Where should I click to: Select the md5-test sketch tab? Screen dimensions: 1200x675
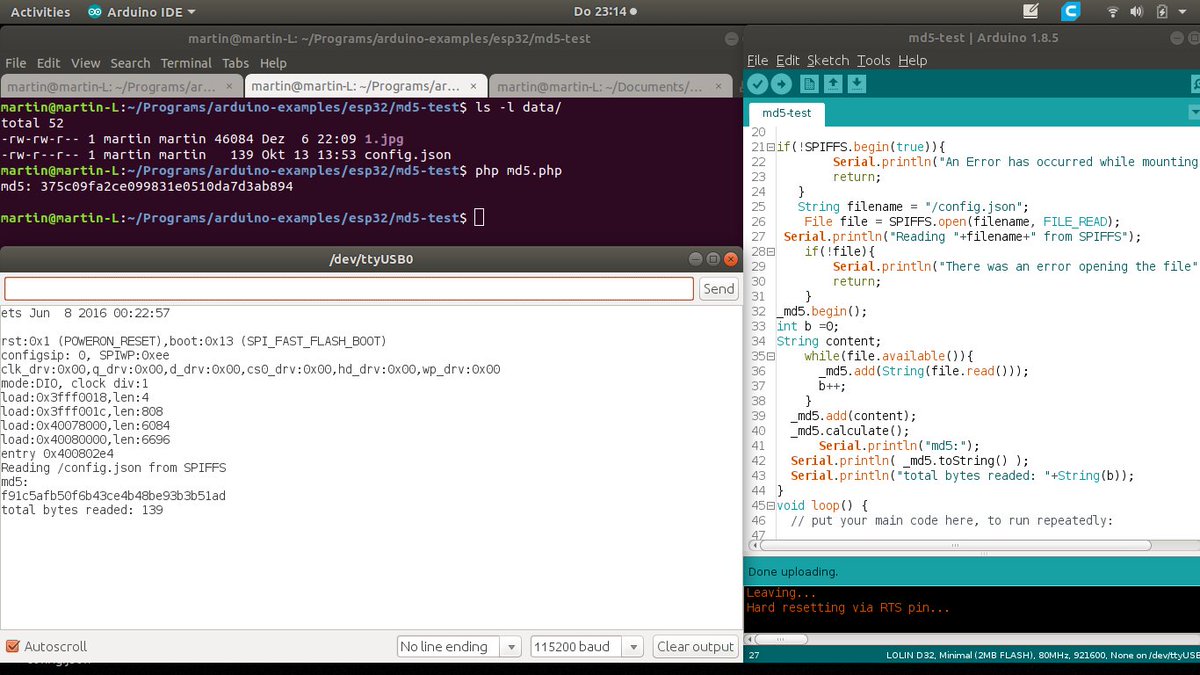click(x=787, y=113)
